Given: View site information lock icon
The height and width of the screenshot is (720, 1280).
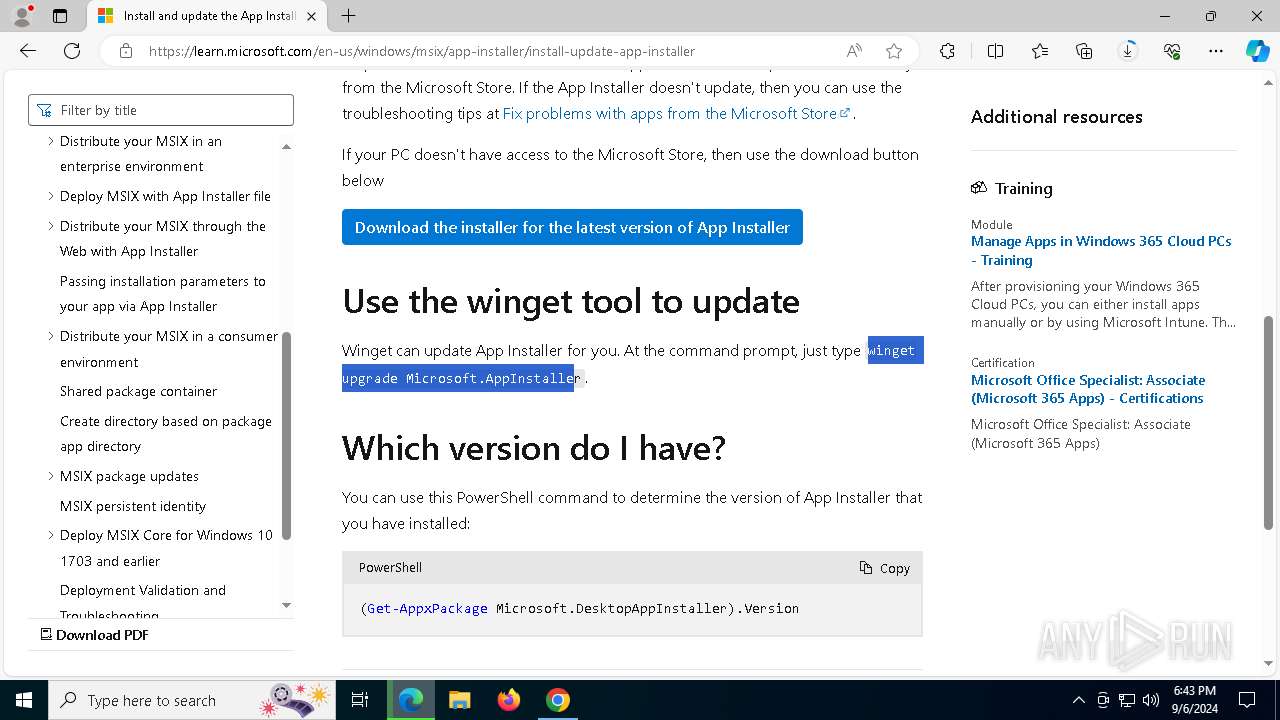Looking at the screenshot, I should point(126,51).
